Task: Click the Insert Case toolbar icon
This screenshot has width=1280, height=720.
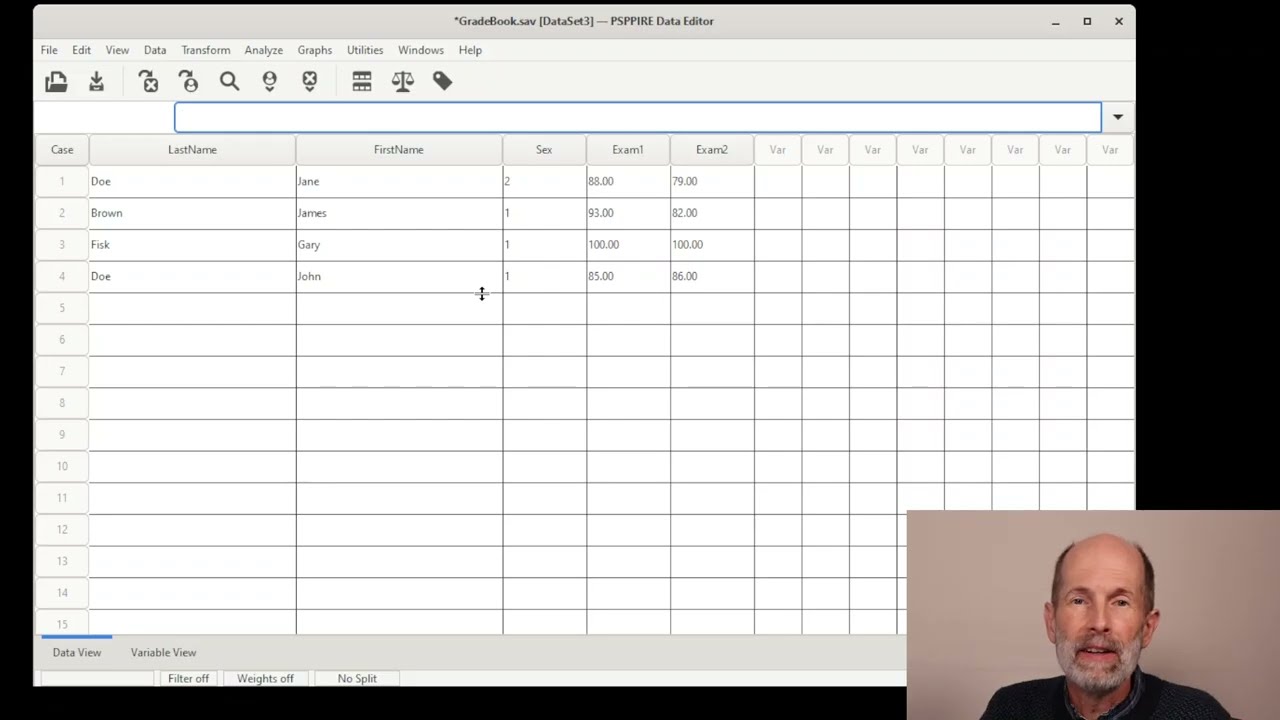Action: click(x=269, y=82)
